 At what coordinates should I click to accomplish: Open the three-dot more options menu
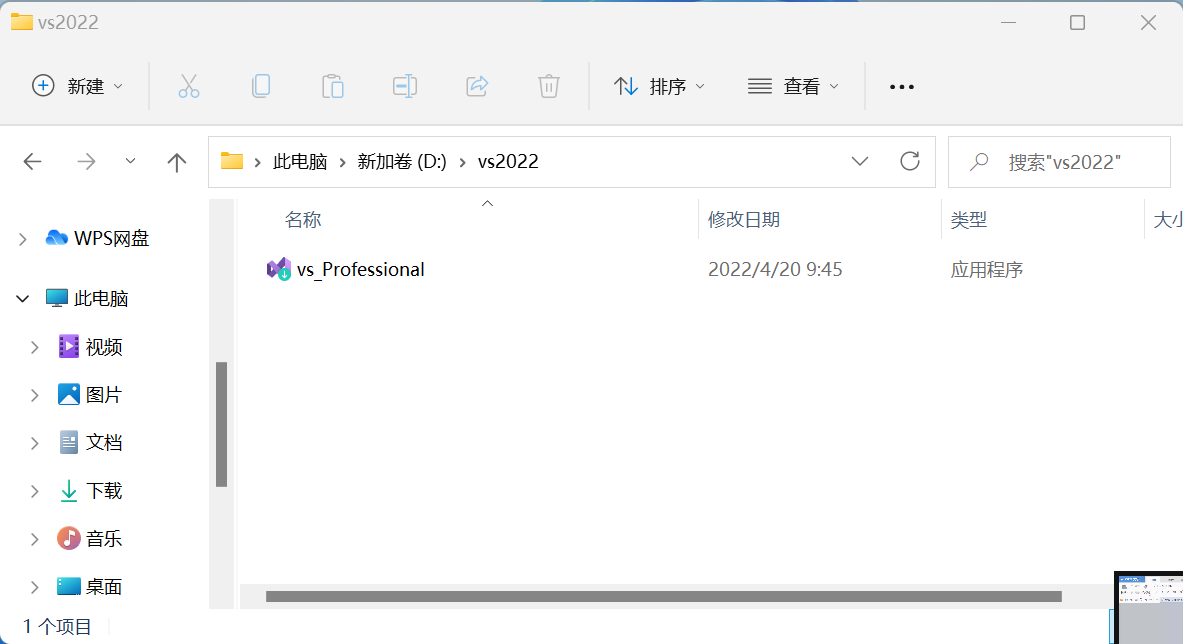(902, 87)
